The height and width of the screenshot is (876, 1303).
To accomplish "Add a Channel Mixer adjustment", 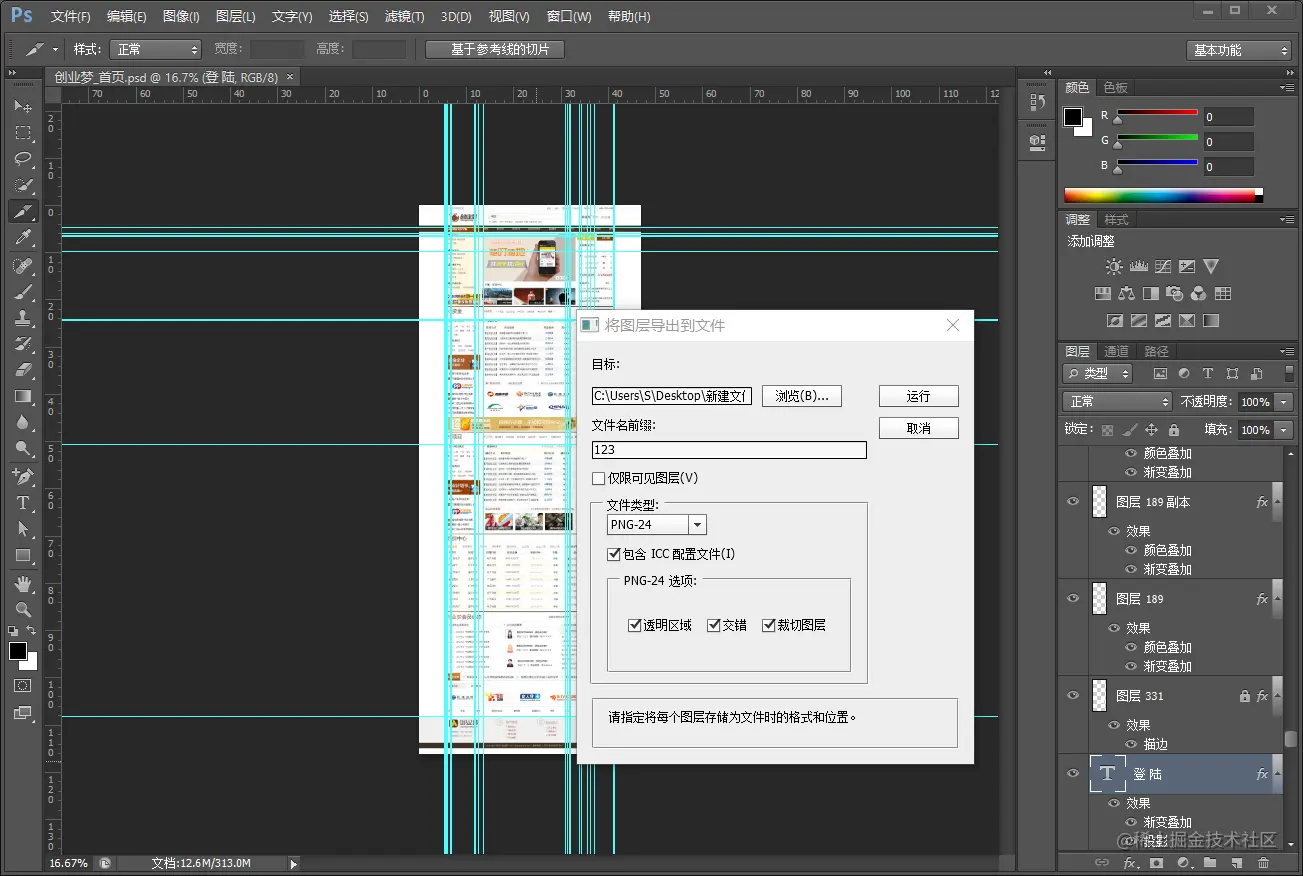I will pos(1198,294).
